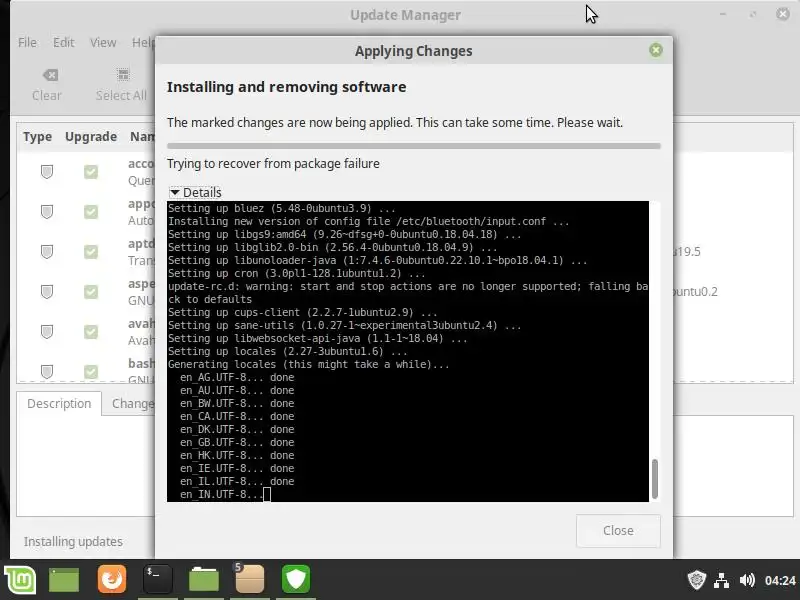Click the Close button in Applying Changes
This screenshot has height=600, width=800.
coord(618,531)
